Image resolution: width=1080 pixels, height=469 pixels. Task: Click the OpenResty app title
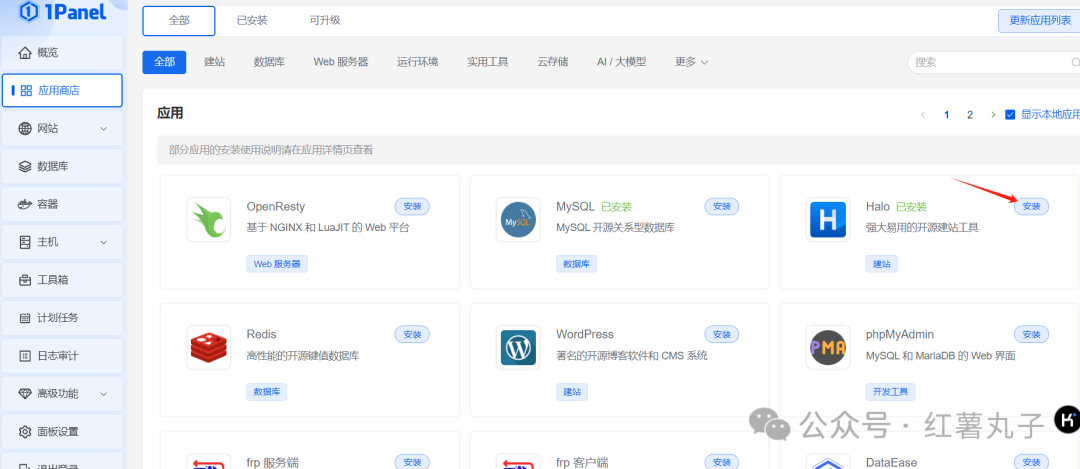point(276,207)
